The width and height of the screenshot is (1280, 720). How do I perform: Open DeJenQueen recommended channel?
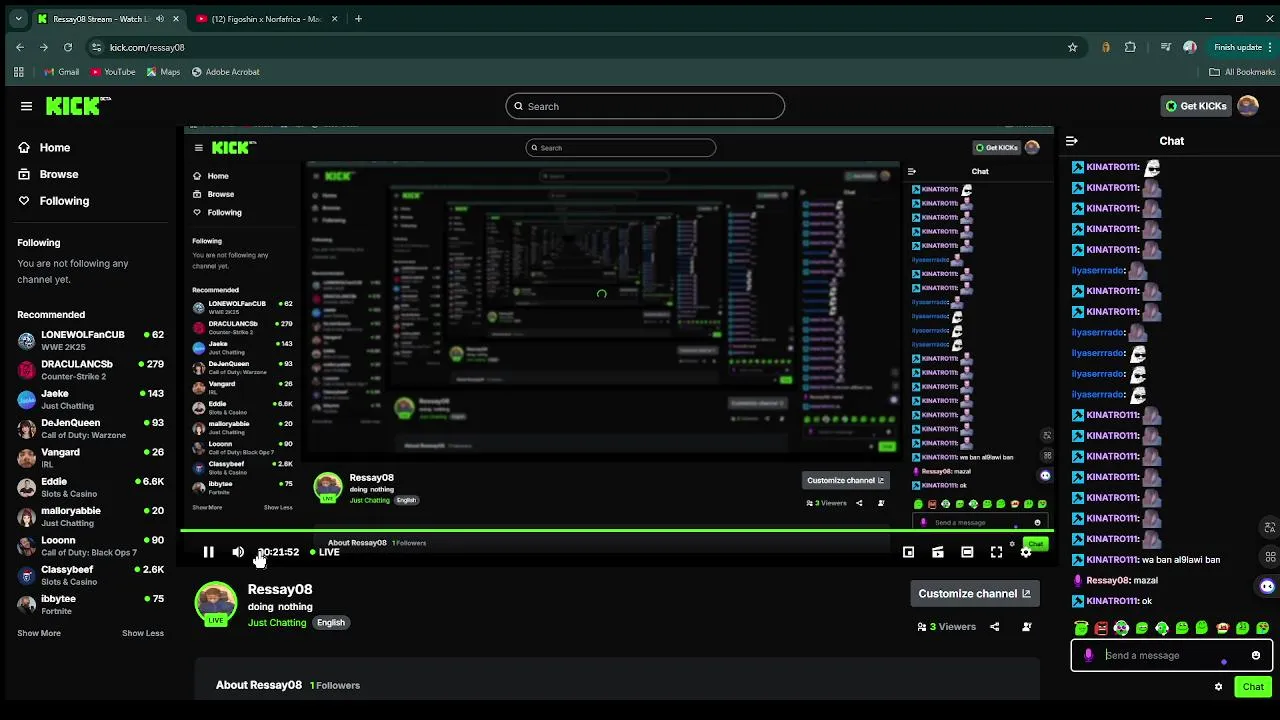pos(90,428)
